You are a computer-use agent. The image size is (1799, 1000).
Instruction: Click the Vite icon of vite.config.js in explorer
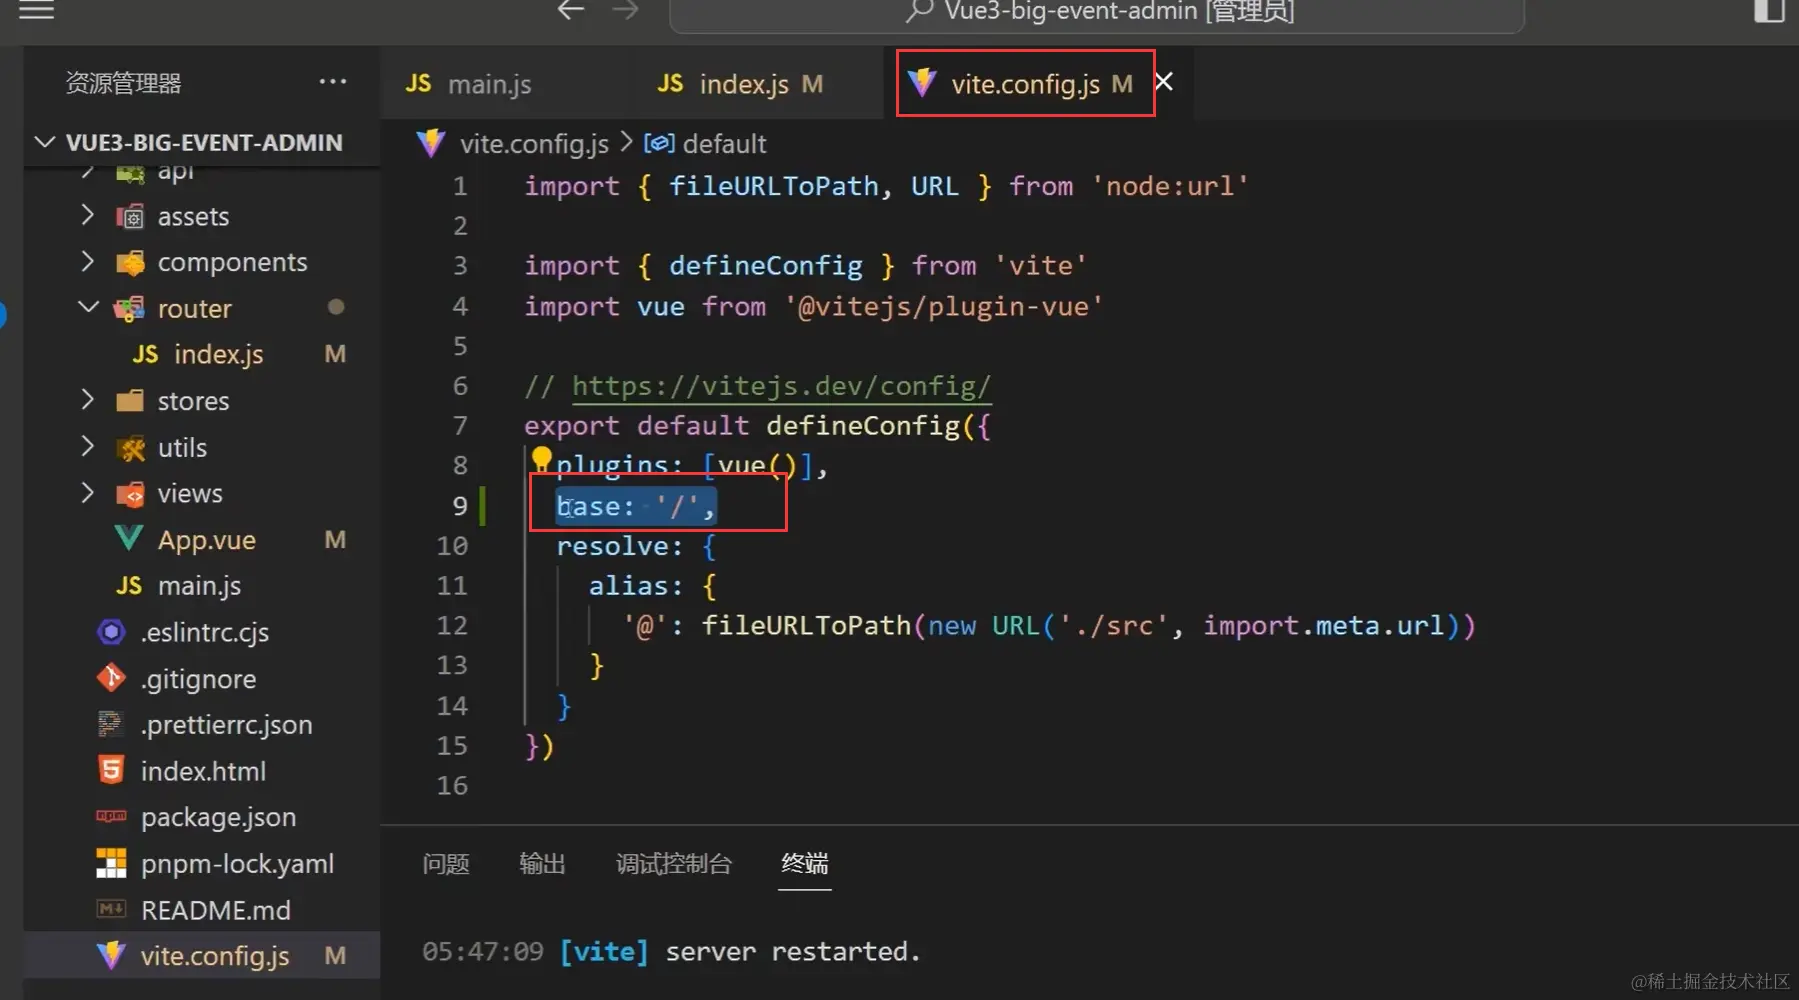(111, 956)
